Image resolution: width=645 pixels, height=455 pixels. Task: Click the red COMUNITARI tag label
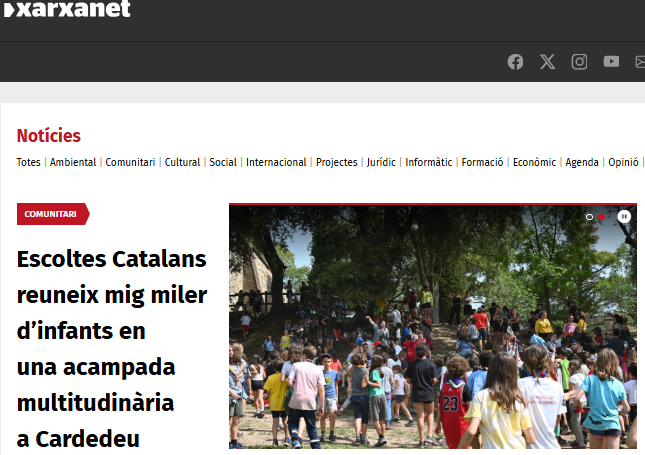tap(53, 214)
